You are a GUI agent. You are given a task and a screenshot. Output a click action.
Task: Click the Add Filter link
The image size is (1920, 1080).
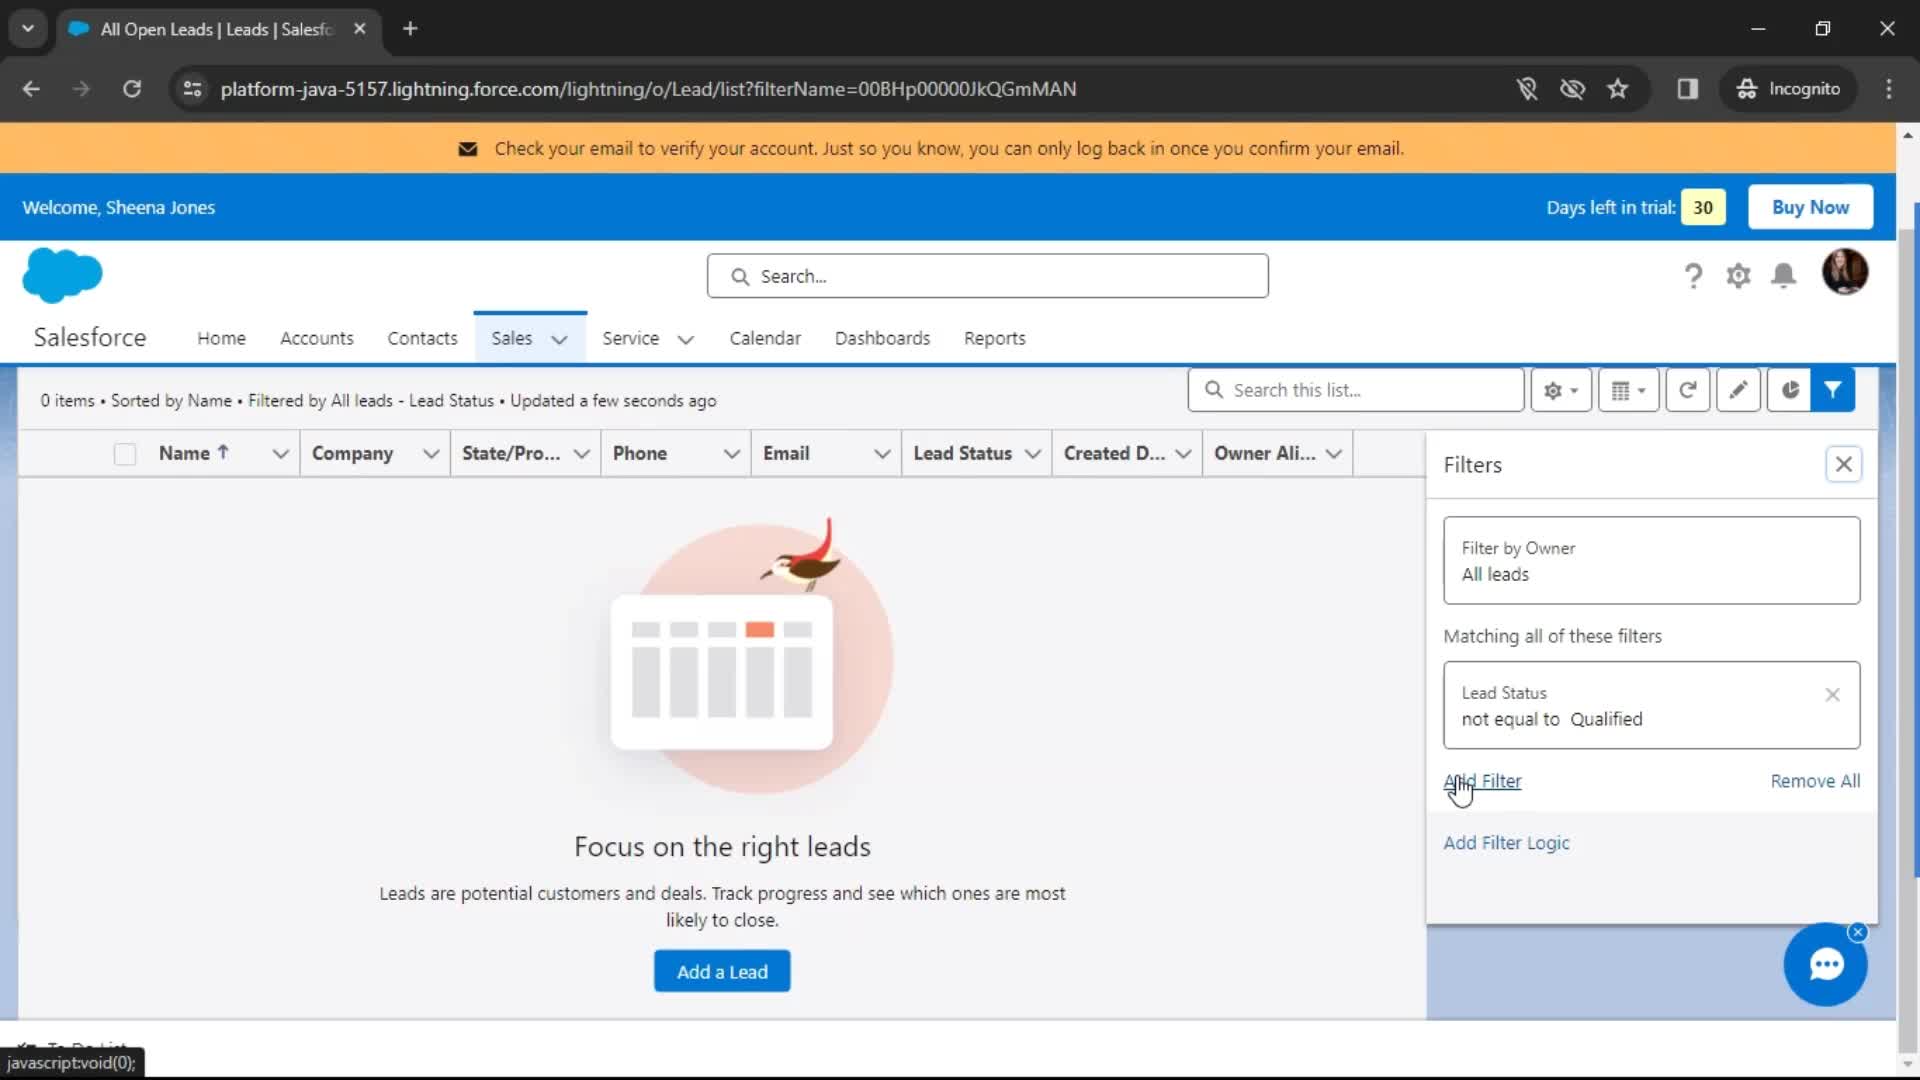[x=1482, y=781]
